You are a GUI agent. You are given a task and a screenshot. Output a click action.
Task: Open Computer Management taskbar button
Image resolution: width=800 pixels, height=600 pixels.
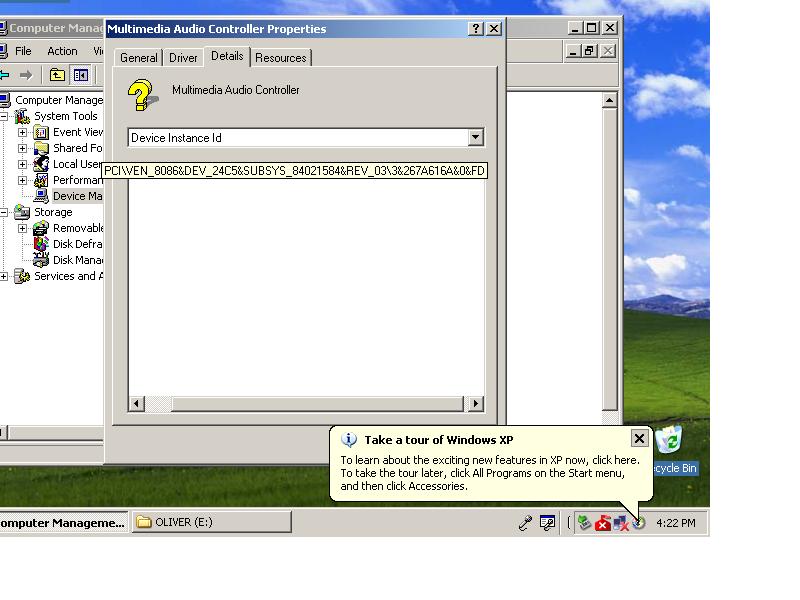[x=63, y=523]
